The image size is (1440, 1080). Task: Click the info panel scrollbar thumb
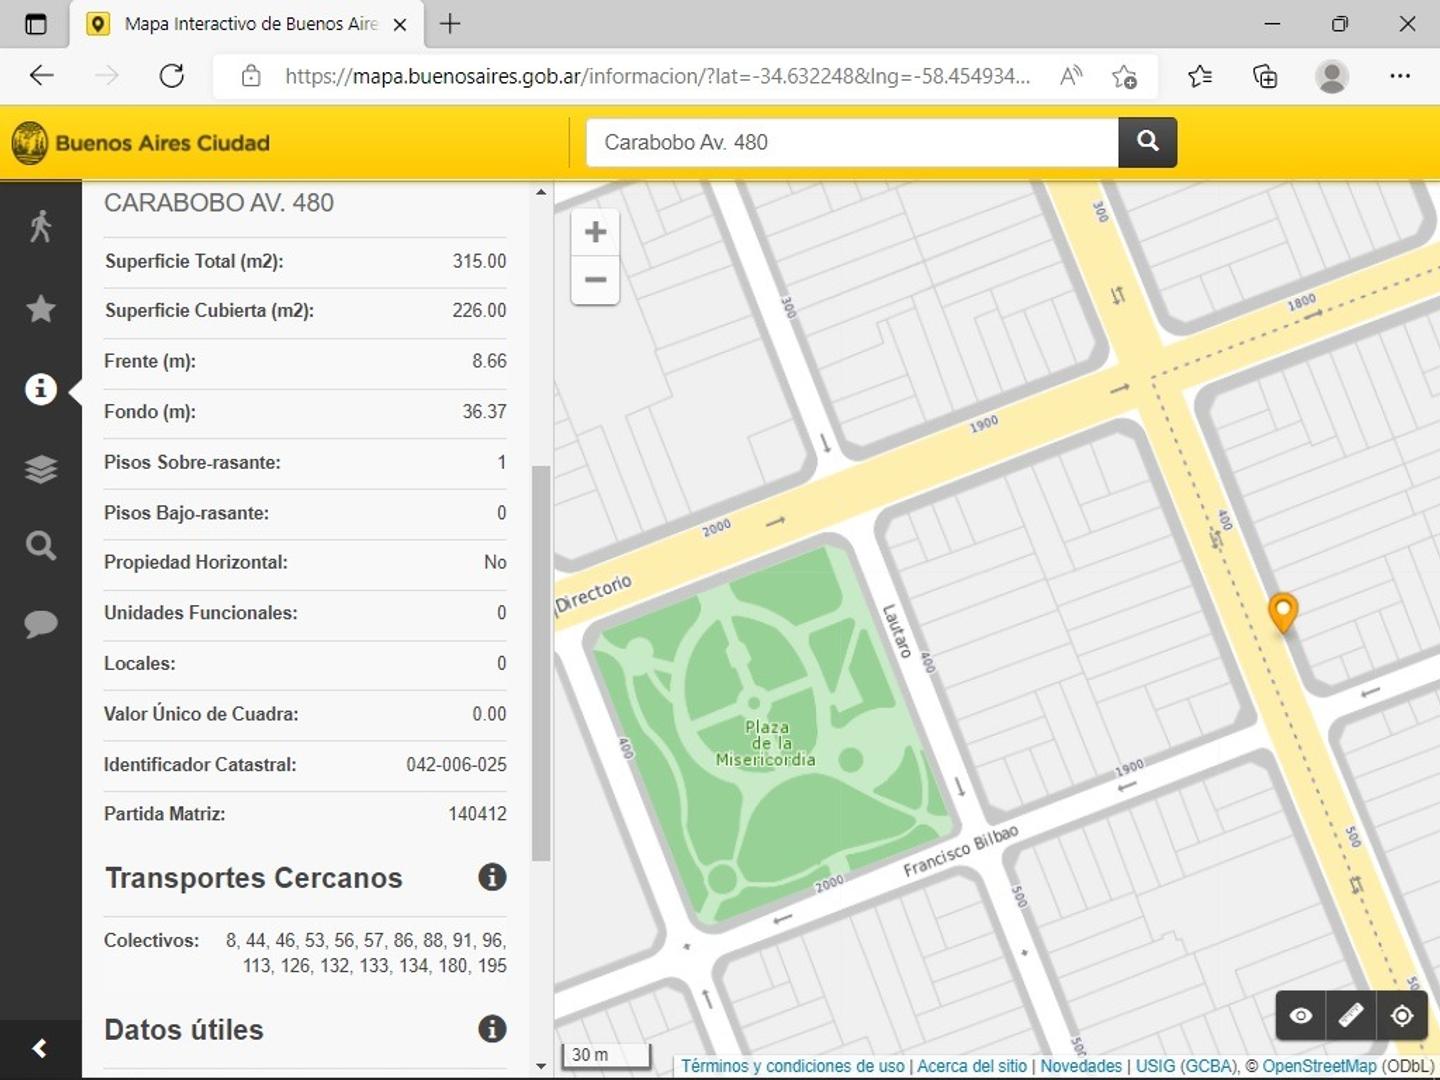541,663
